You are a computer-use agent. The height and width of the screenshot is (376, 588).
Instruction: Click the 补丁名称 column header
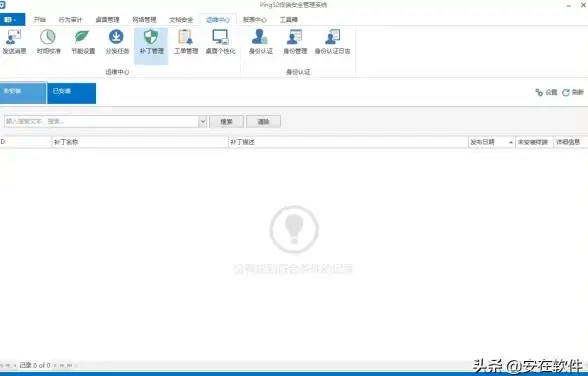(x=140, y=142)
